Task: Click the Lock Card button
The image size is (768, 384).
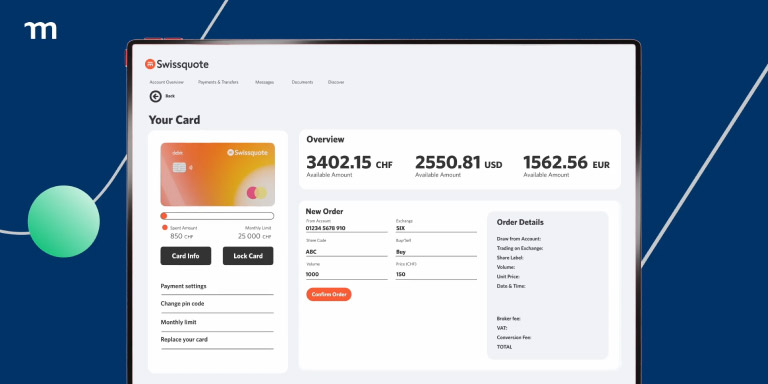Action: click(x=248, y=256)
